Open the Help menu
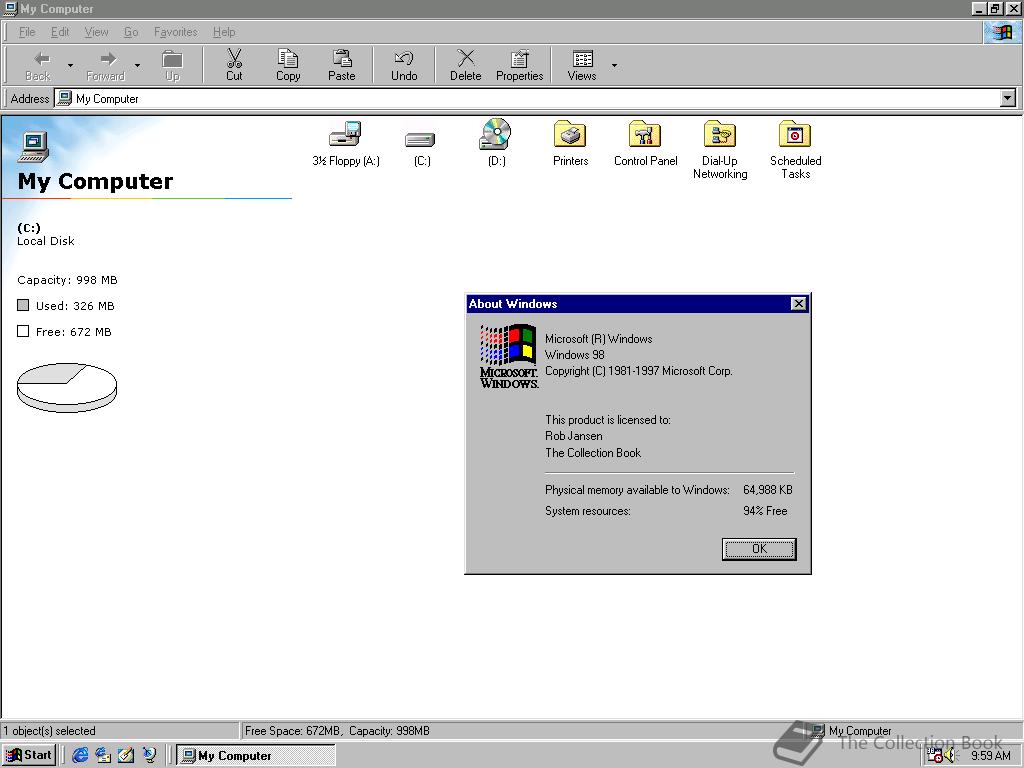1024x768 pixels. pos(224,32)
